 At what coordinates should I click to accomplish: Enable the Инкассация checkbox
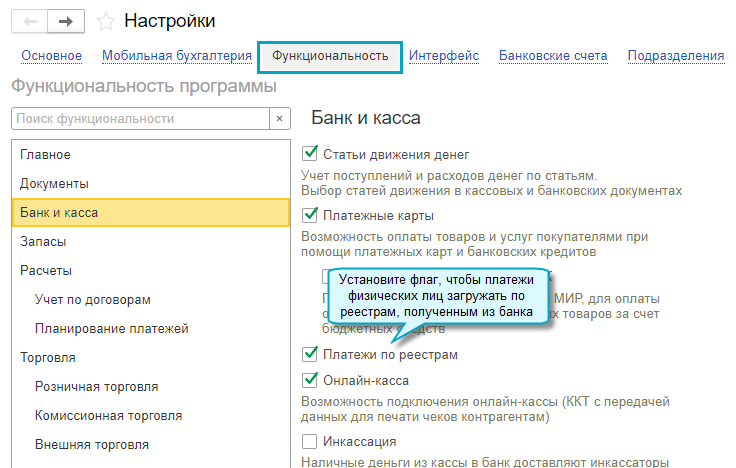pyautogui.click(x=310, y=441)
